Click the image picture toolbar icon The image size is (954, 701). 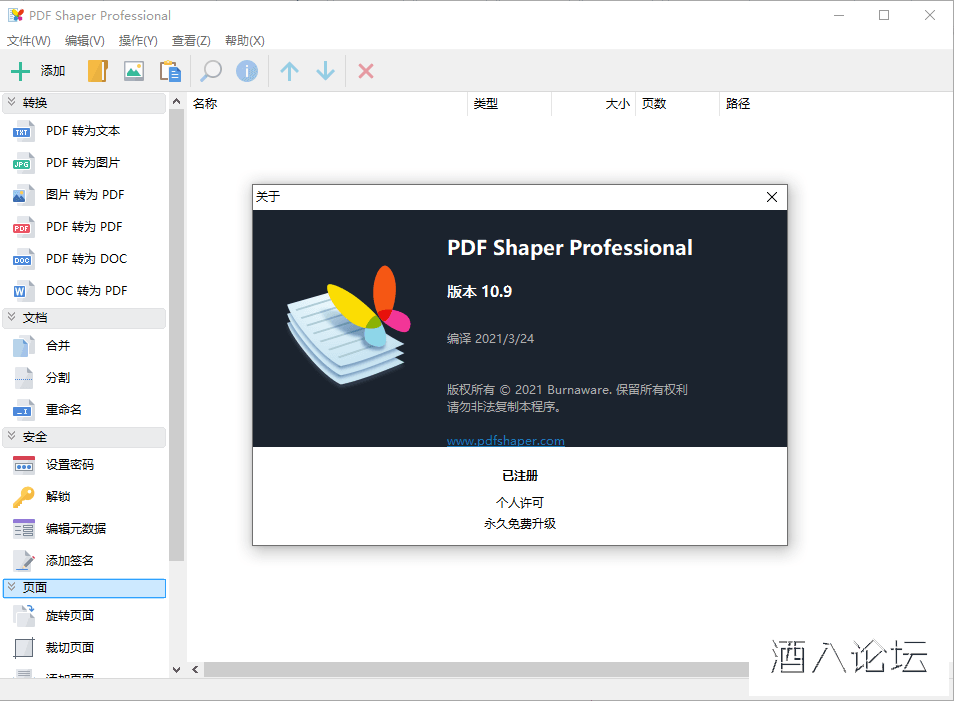[x=133, y=71]
